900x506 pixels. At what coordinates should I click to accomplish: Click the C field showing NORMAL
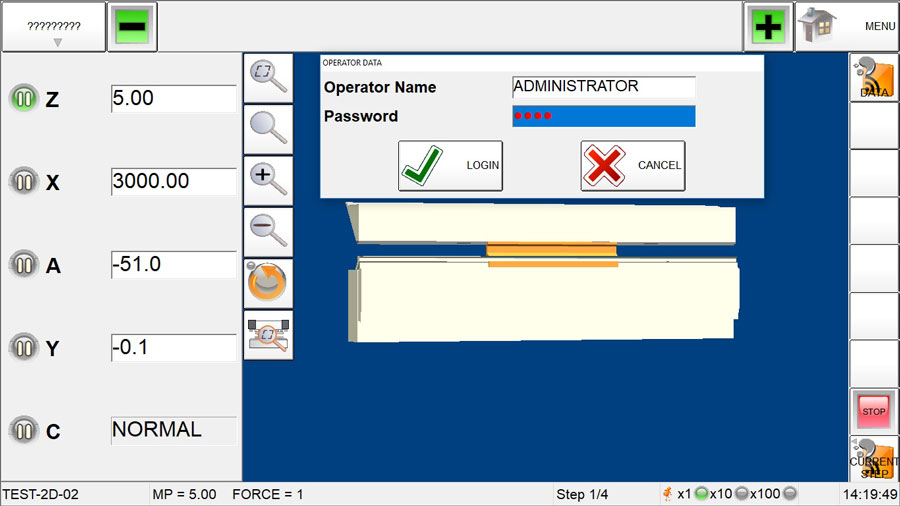click(x=173, y=430)
